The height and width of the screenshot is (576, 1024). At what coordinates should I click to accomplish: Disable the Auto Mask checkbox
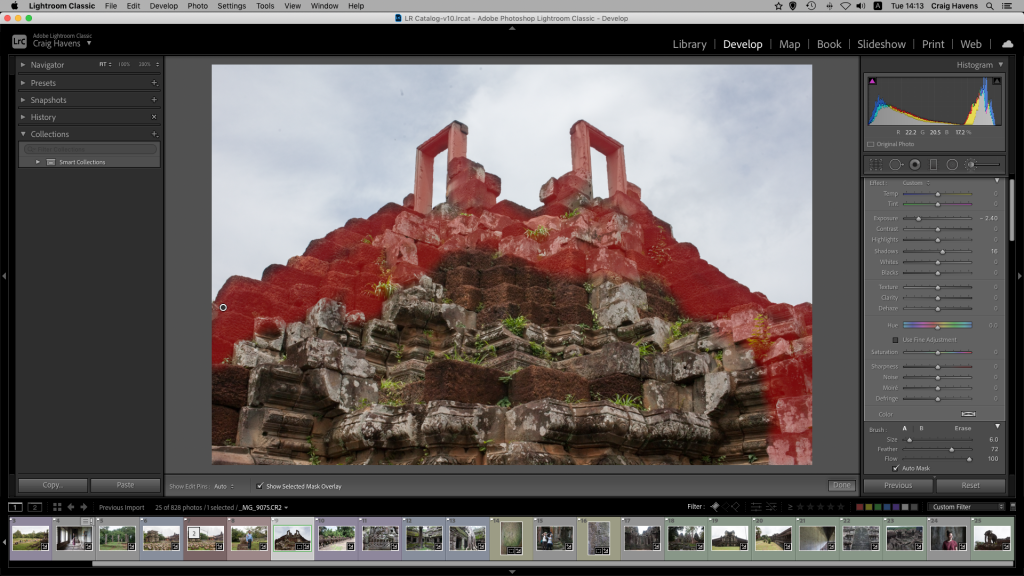click(895, 468)
